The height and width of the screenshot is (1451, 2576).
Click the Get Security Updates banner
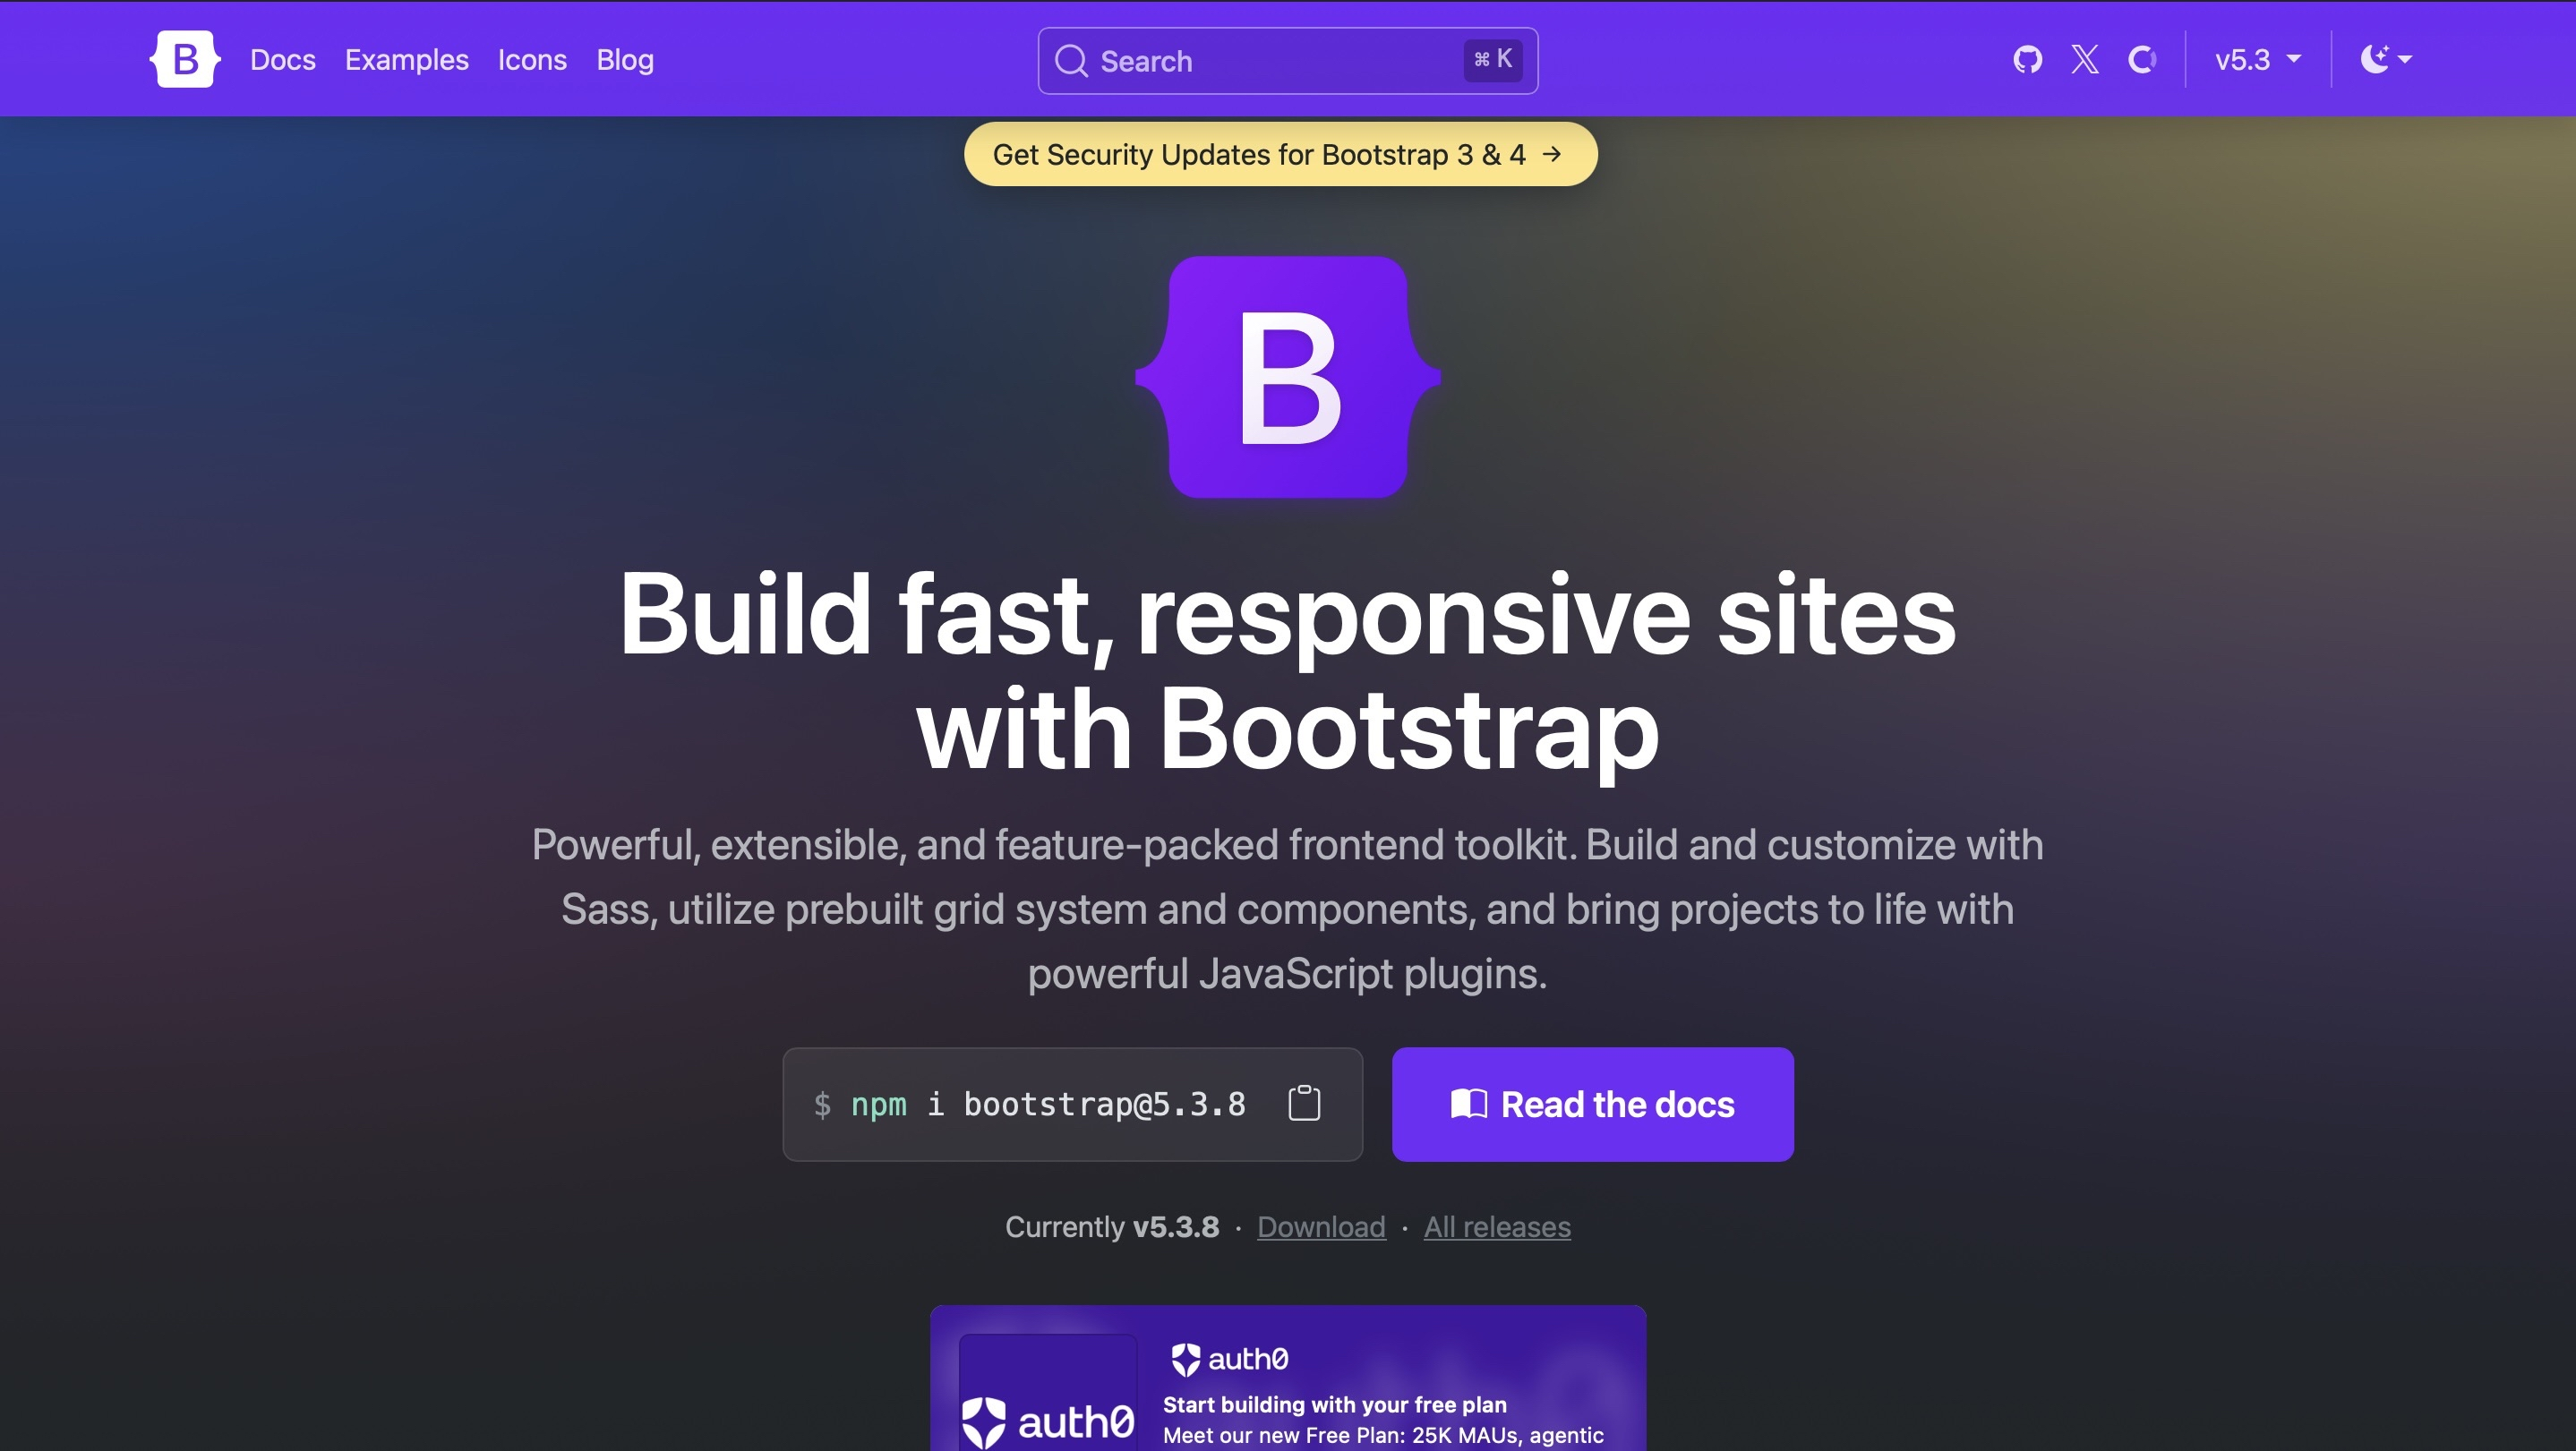pos(1280,154)
